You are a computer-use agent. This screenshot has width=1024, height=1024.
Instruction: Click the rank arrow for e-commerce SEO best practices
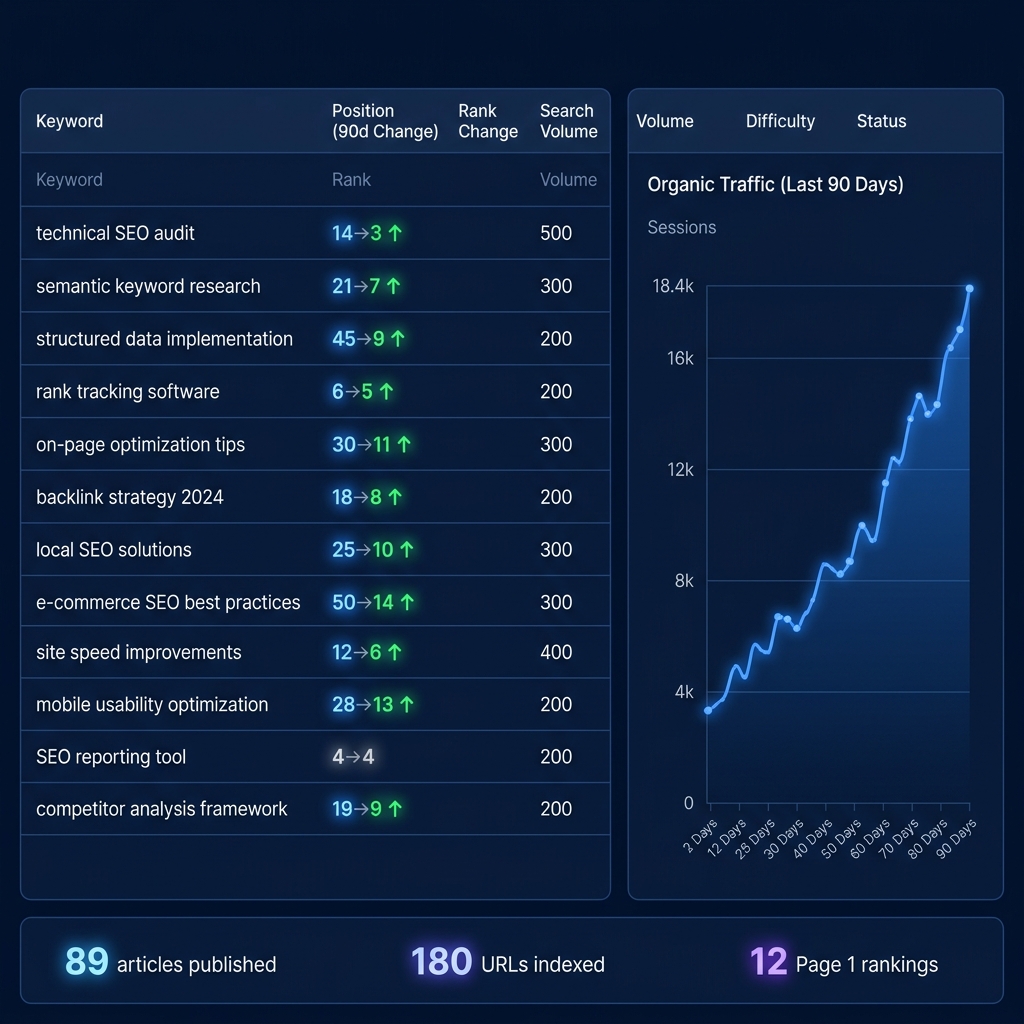(405, 601)
